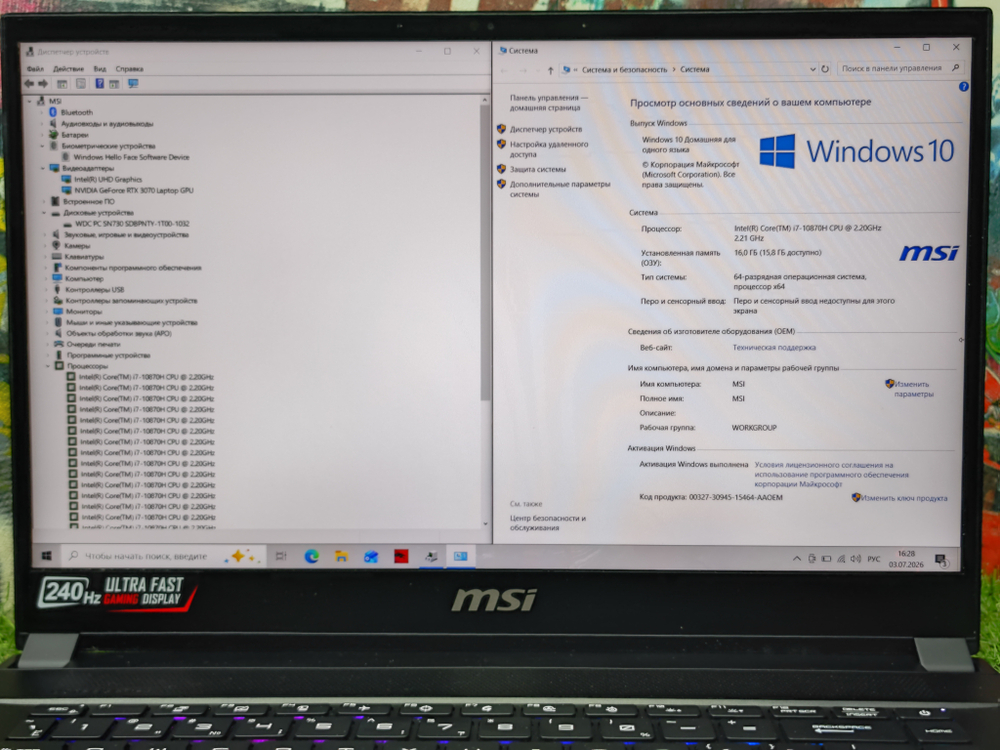
Task: Select the Клавиатуры keyboard icon in device tree
Action: [56, 256]
